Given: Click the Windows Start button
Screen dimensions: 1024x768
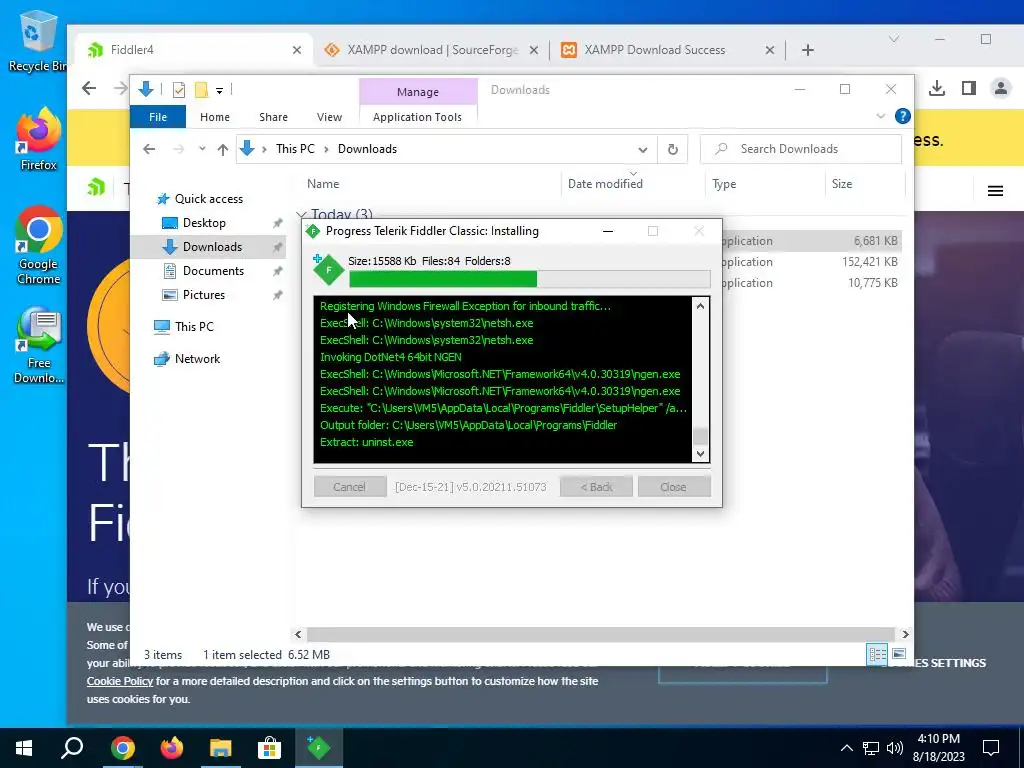Looking at the screenshot, I should coord(24,748).
